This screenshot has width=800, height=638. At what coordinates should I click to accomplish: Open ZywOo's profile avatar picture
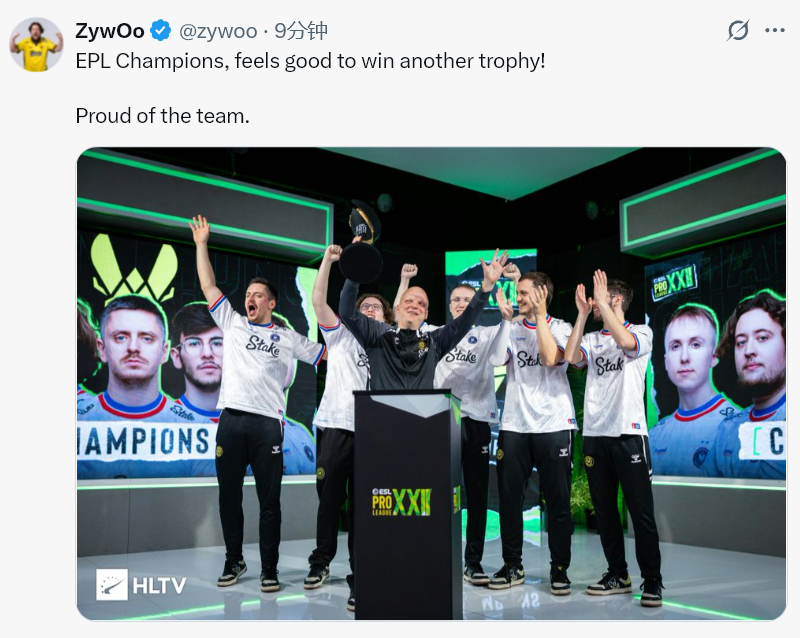[36, 44]
